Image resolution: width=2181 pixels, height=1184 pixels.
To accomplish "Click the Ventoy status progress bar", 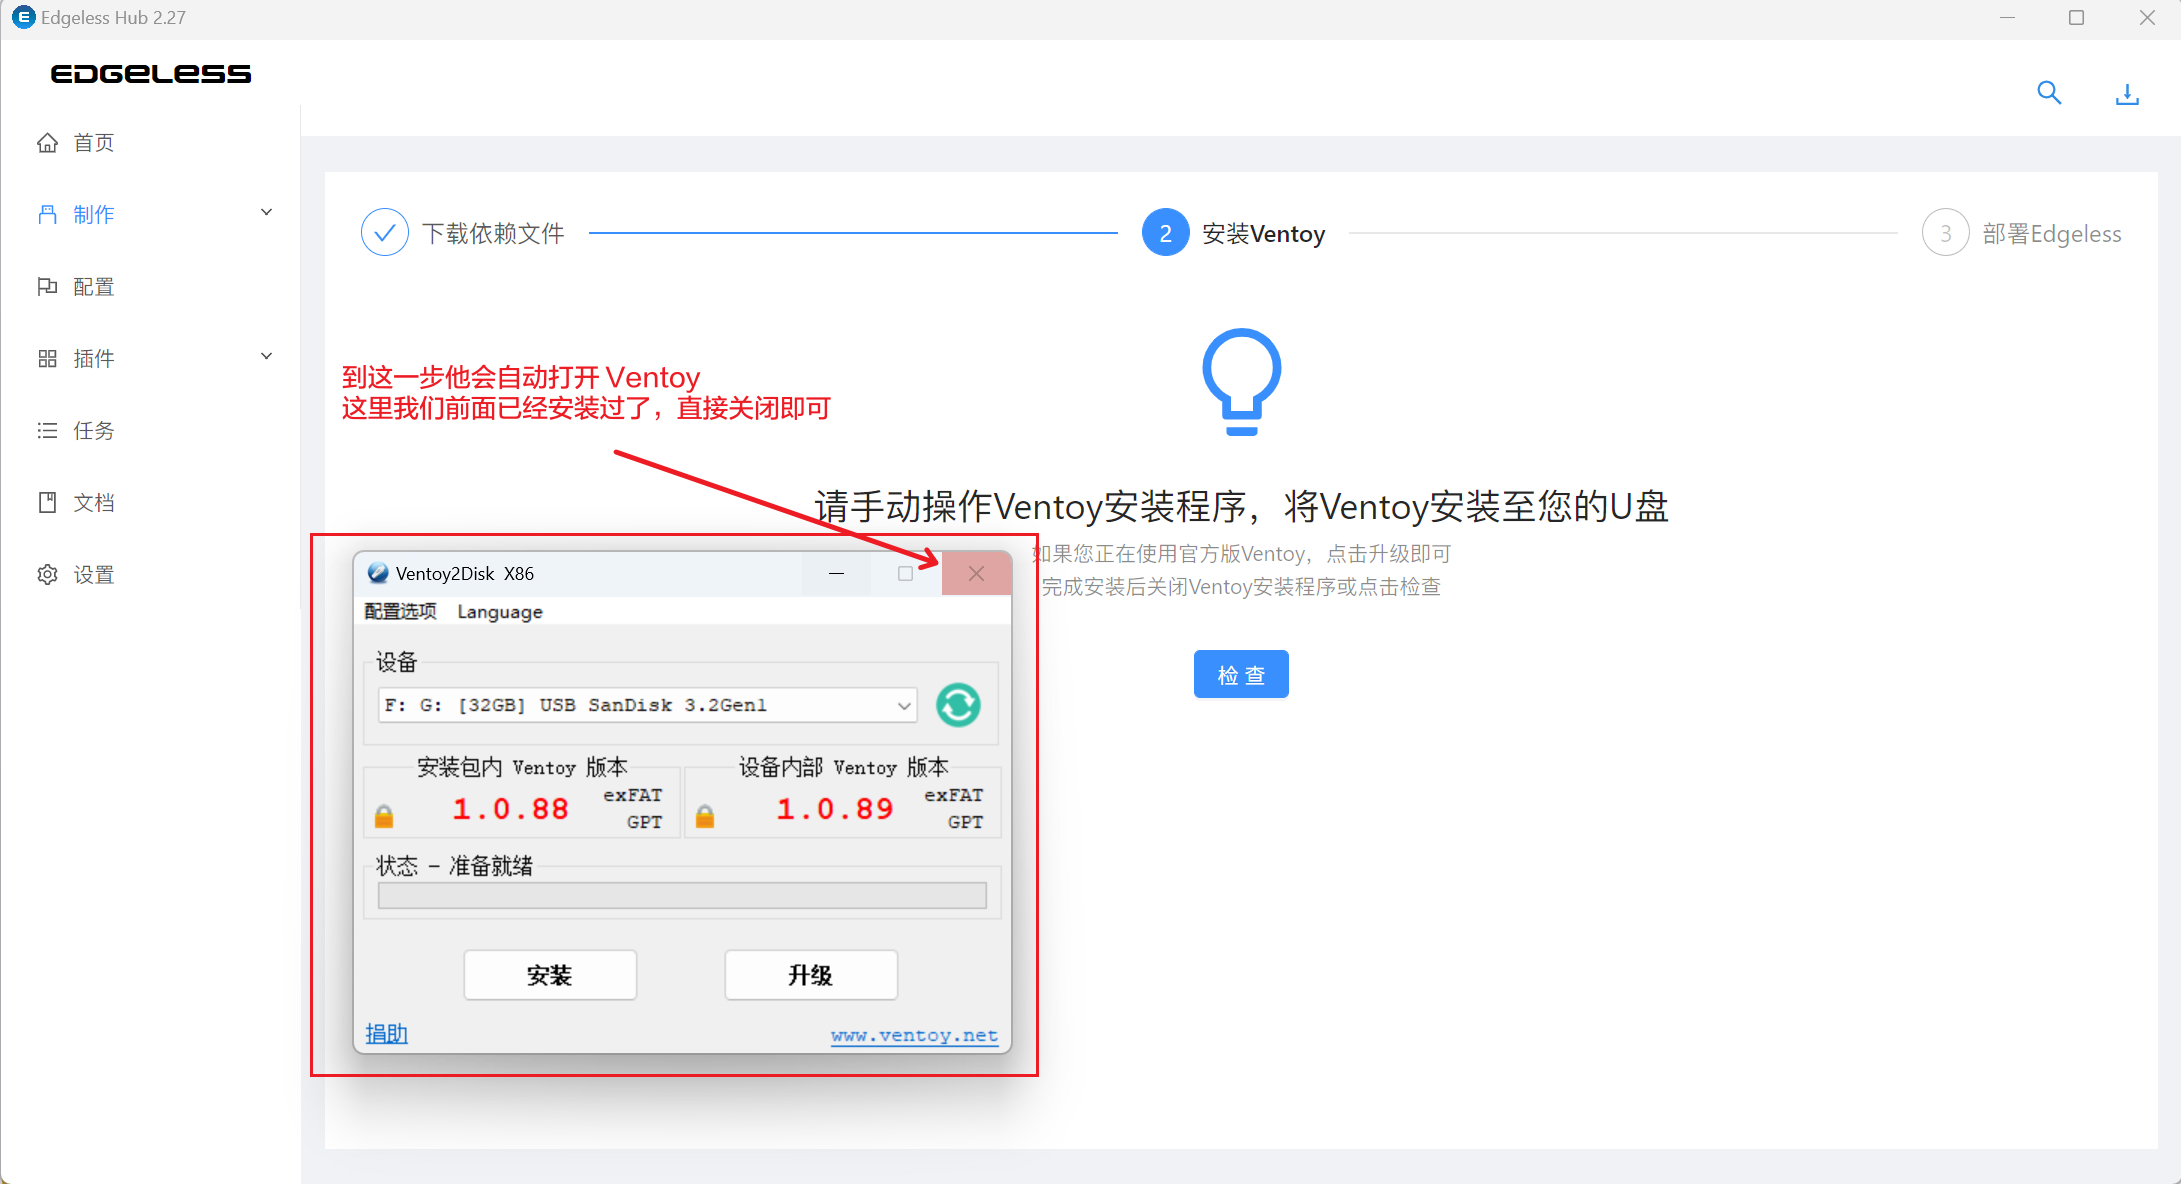I will point(682,895).
